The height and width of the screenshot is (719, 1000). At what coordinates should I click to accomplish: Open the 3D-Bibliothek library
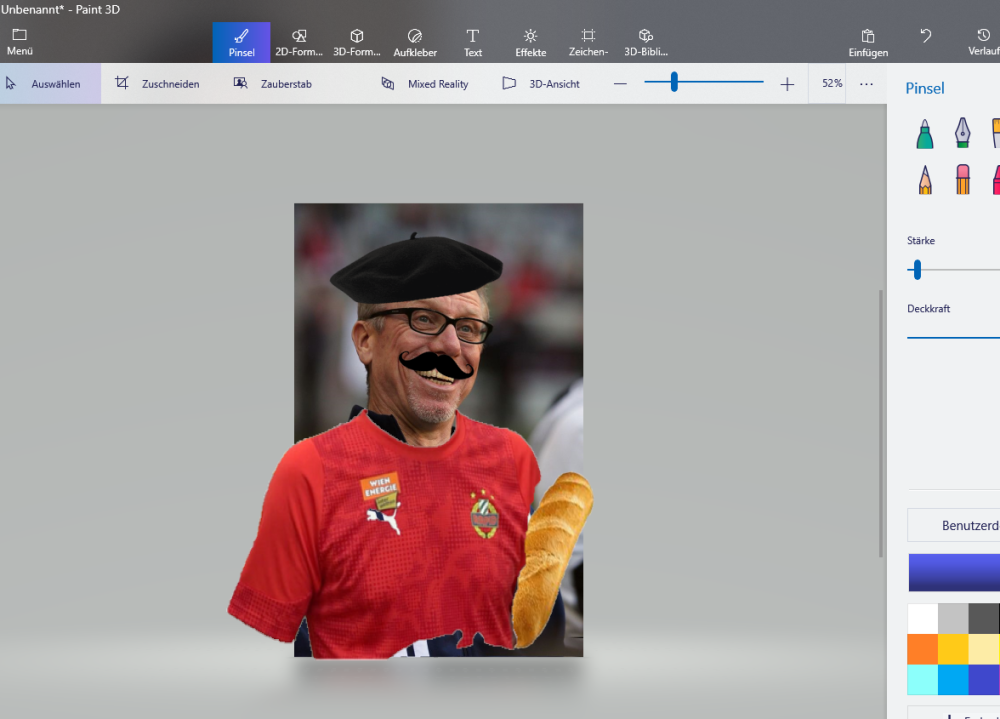(x=646, y=42)
